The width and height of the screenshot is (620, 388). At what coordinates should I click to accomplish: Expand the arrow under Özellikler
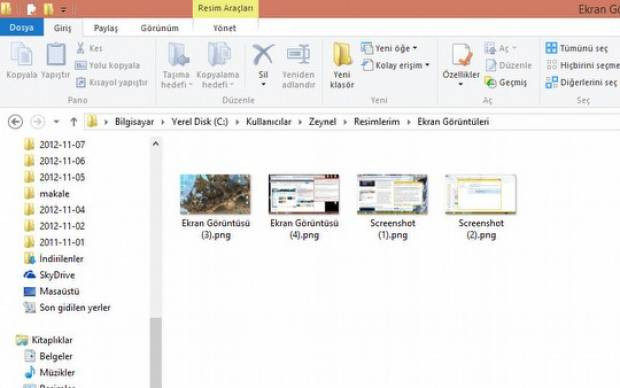(461, 84)
